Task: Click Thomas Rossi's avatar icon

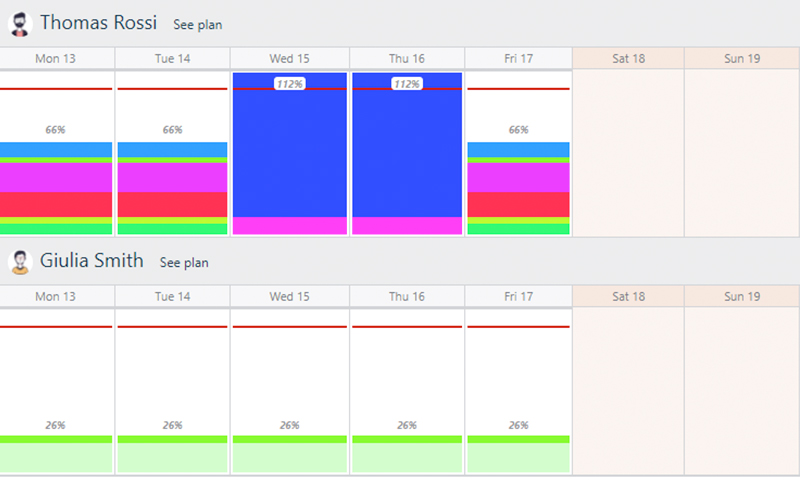Action: tap(20, 23)
